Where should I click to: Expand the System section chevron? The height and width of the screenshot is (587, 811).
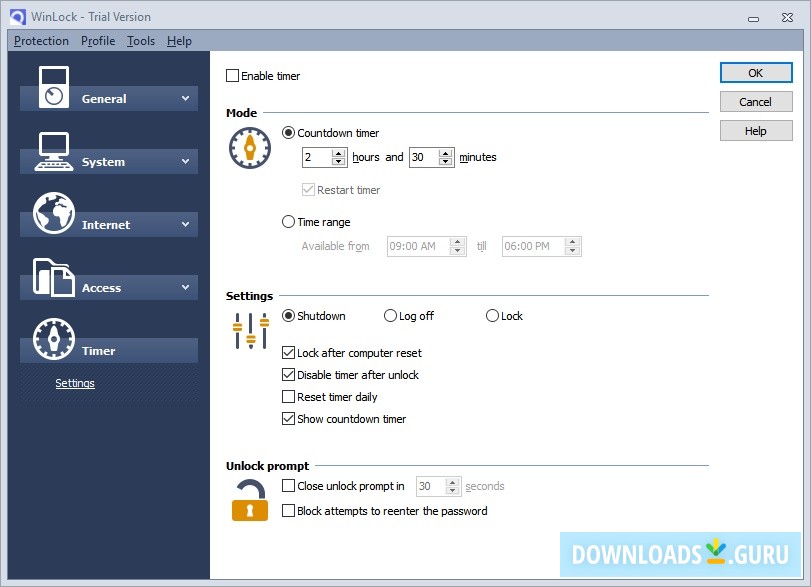[185, 161]
